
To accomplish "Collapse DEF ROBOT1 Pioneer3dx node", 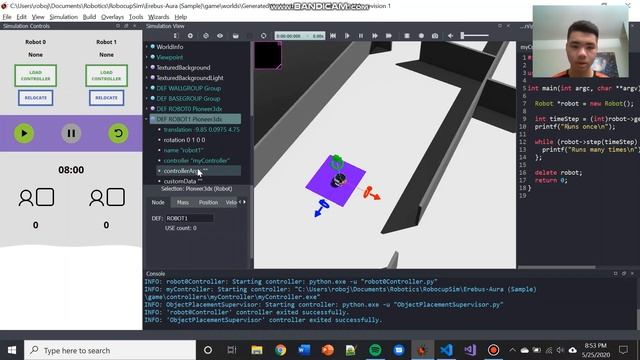I will point(147,119).
